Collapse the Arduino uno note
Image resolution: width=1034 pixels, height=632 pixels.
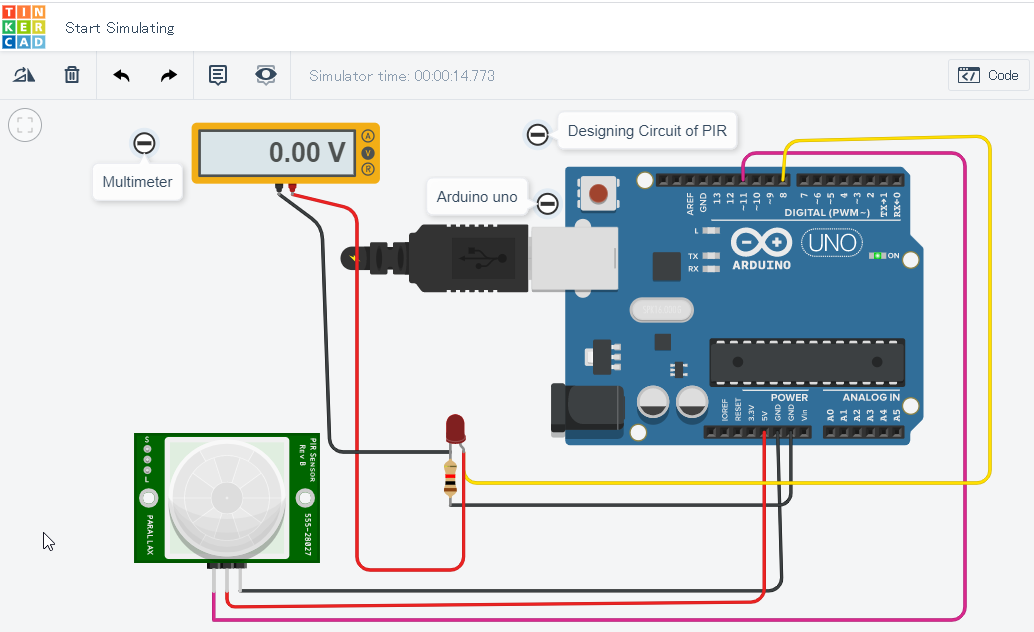547,203
